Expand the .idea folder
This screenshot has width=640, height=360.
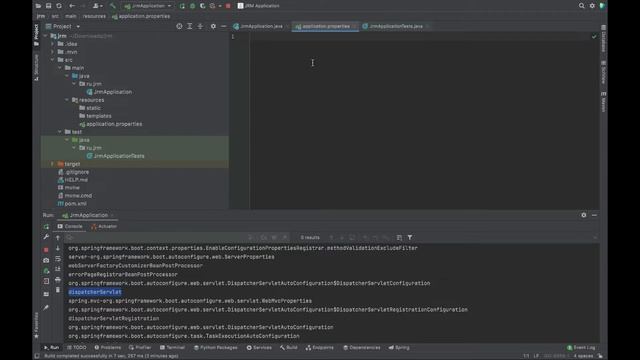tap(53, 44)
